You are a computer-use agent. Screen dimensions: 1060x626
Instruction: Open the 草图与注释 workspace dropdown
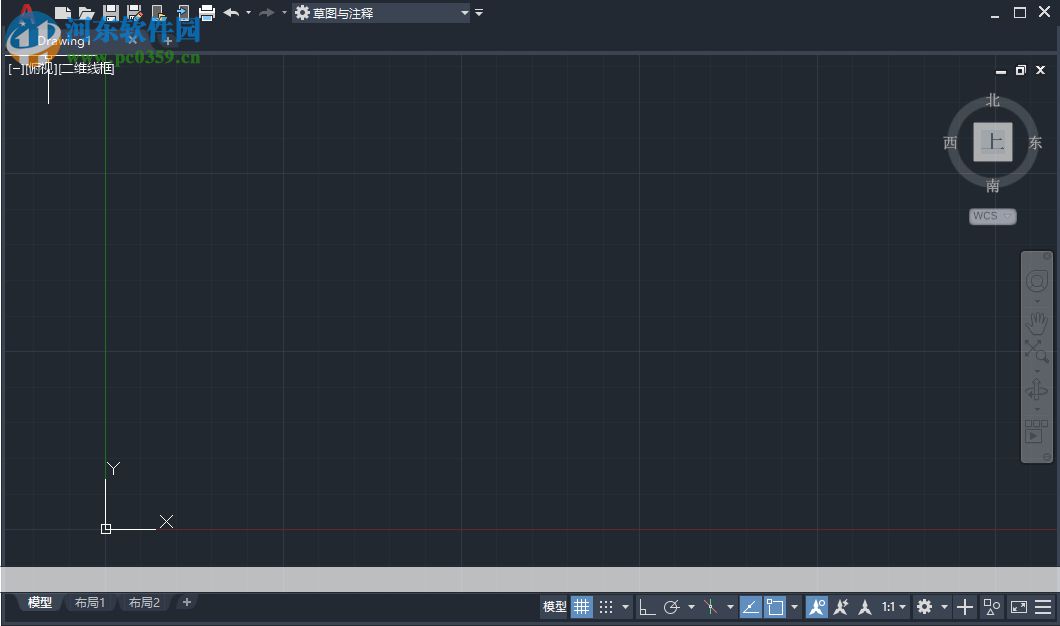pyautogui.click(x=465, y=12)
